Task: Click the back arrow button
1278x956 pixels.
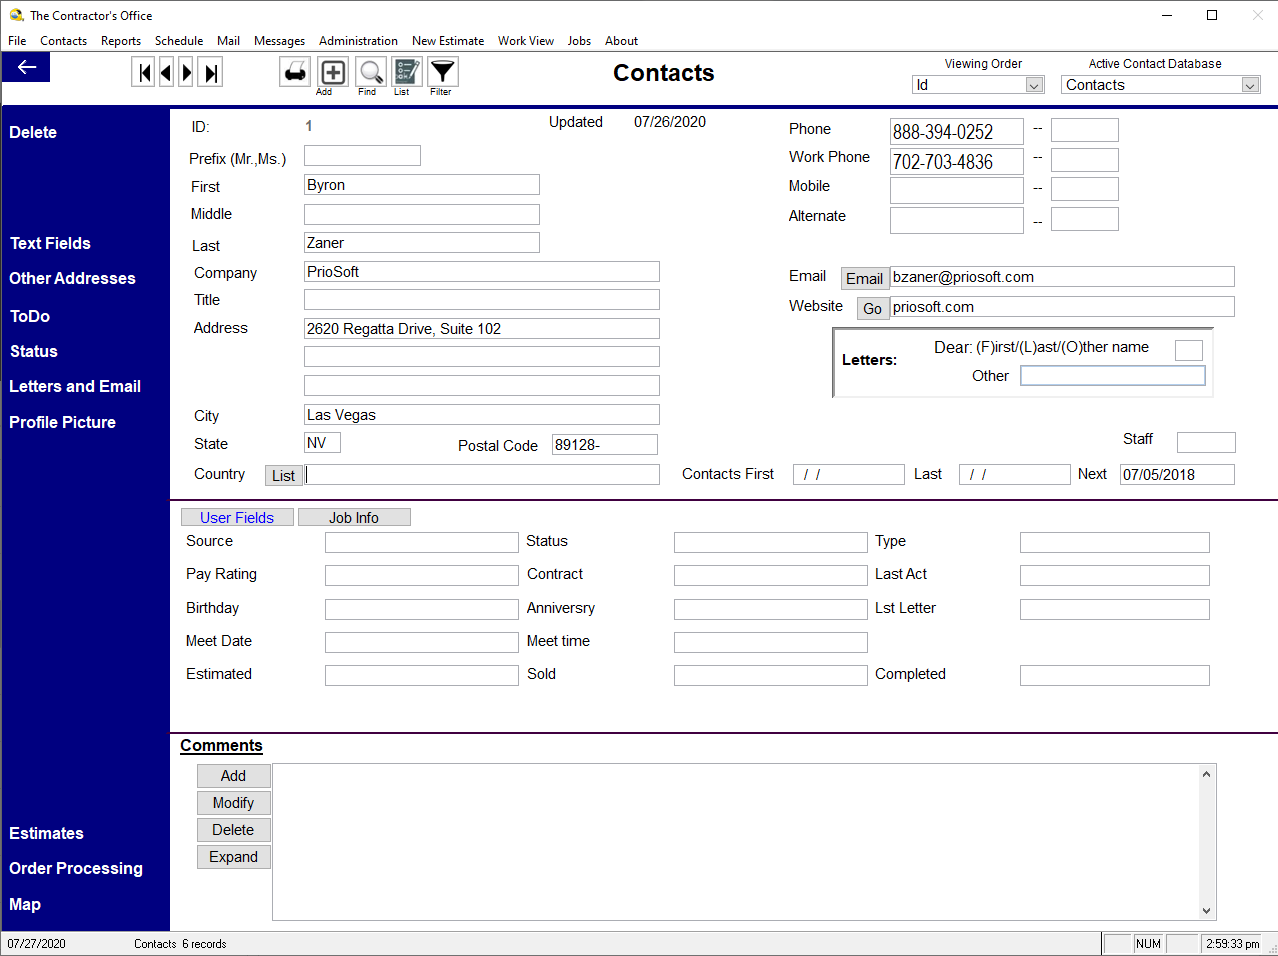Action: pyautogui.click(x=27, y=68)
